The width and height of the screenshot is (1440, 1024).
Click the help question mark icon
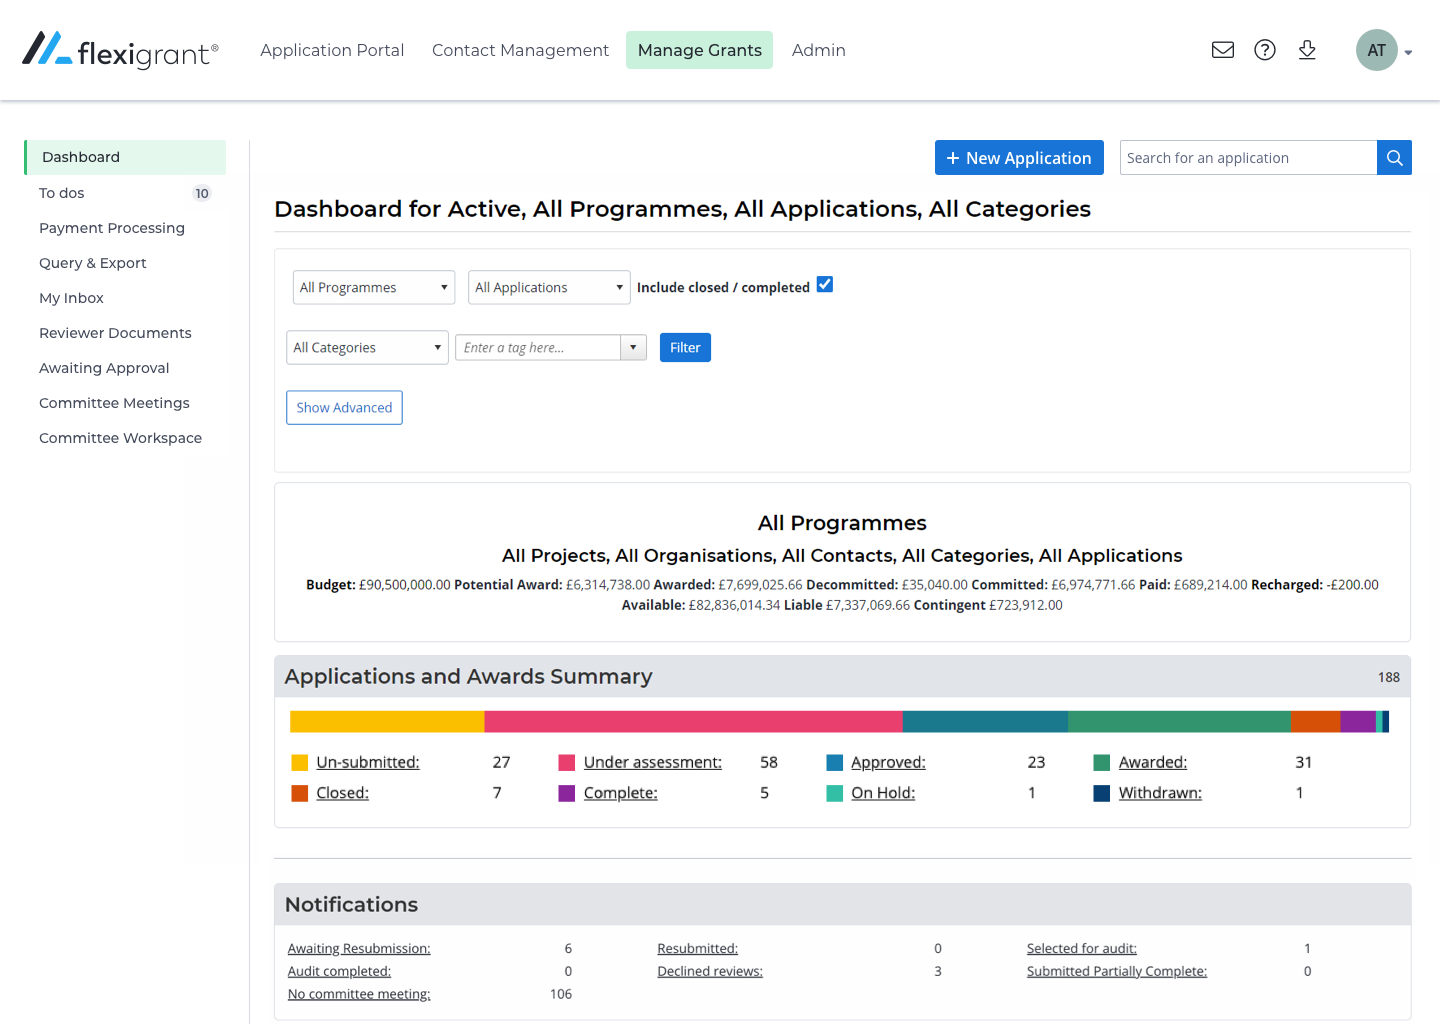point(1265,50)
